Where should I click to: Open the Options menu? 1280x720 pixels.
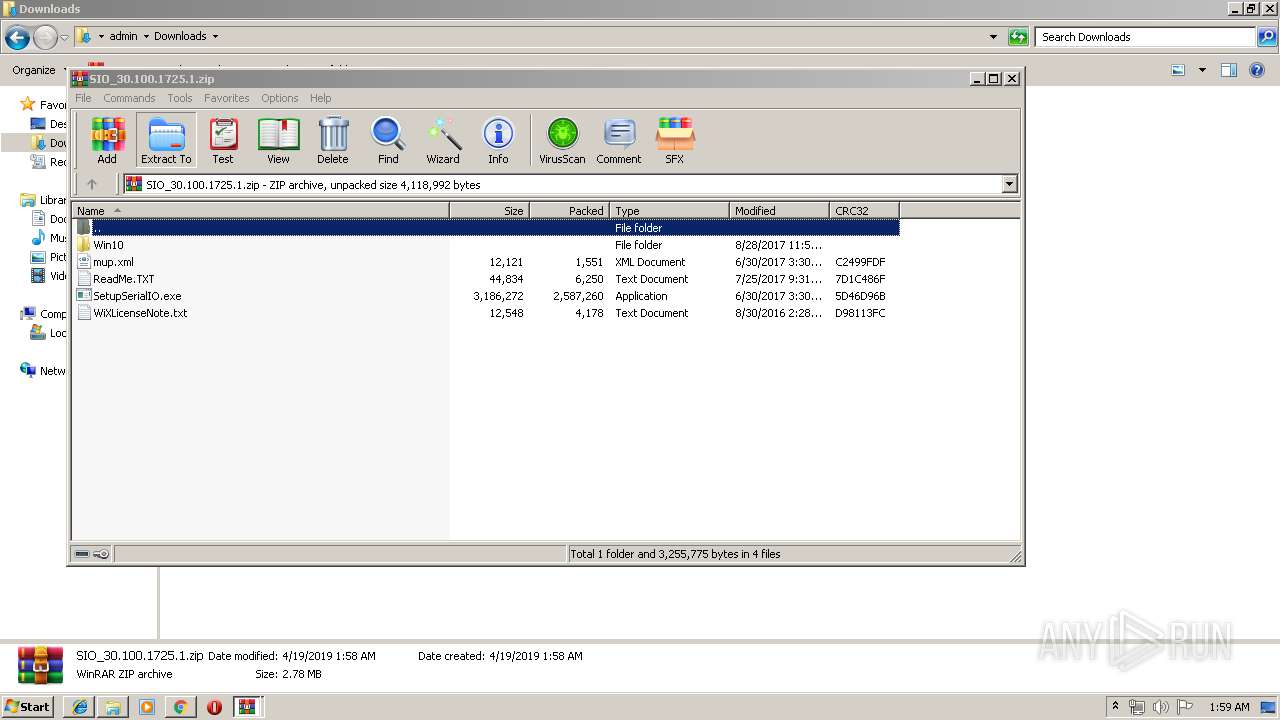click(280, 98)
